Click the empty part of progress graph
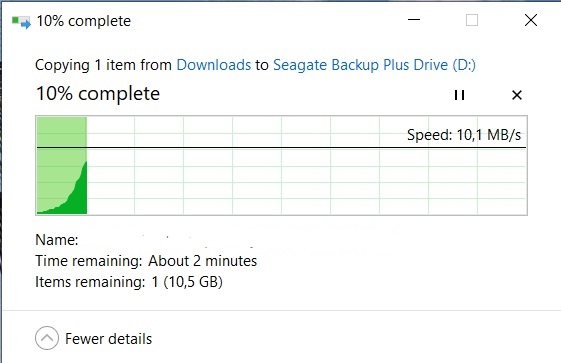 pos(306,181)
